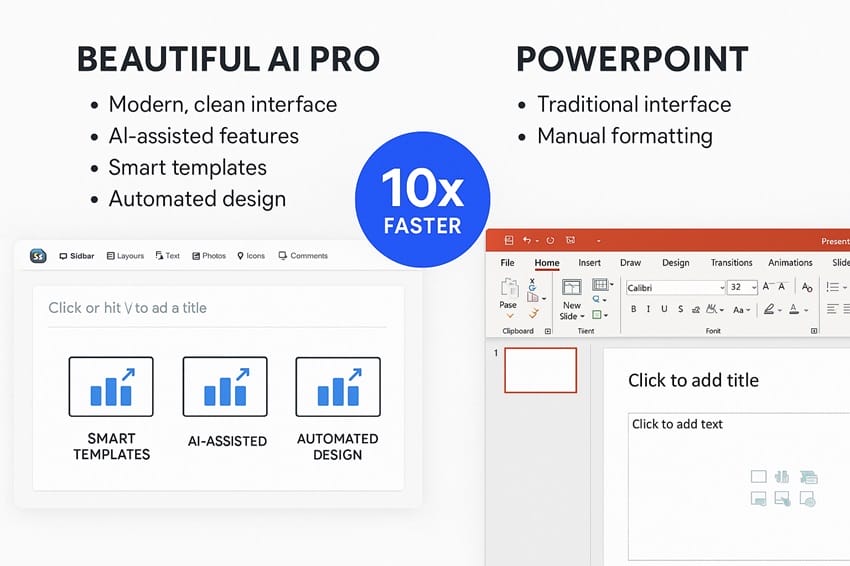
Task: Click the Insert Table placeholder icon
Action: (x=758, y=477)
